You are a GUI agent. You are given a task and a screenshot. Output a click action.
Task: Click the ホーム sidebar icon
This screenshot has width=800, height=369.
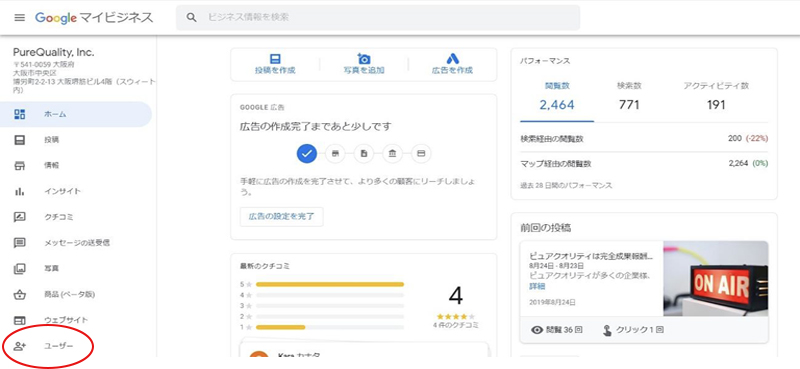[x=19, y=114]
